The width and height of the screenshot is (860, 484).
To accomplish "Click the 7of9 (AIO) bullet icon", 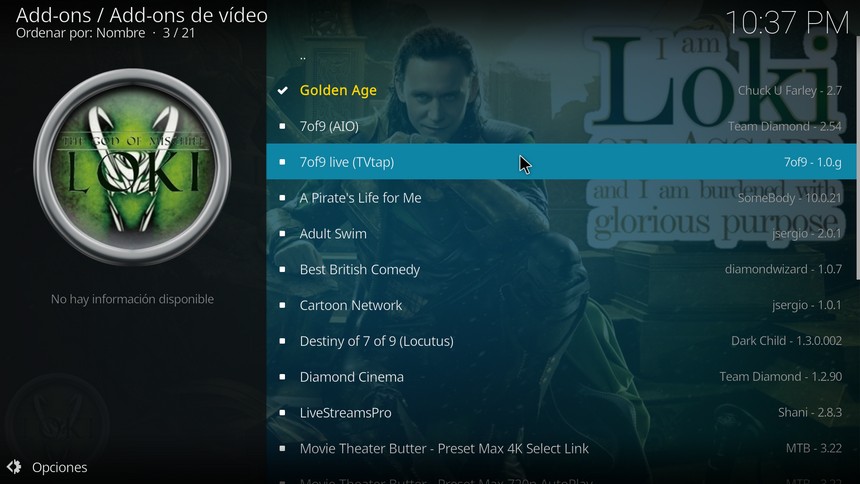I will (x=282, y=126).
